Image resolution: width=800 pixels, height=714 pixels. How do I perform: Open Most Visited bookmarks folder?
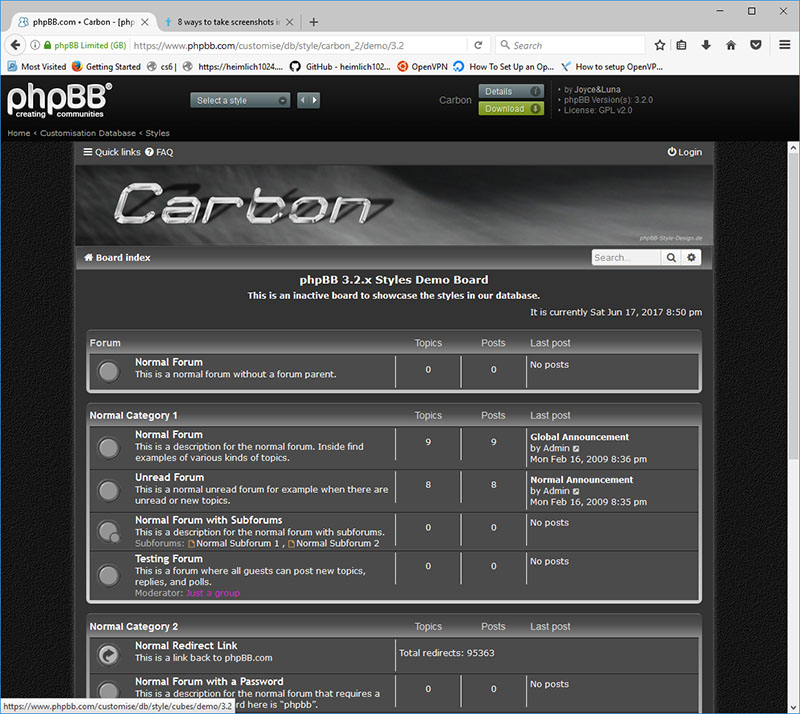tap(37, 66)
